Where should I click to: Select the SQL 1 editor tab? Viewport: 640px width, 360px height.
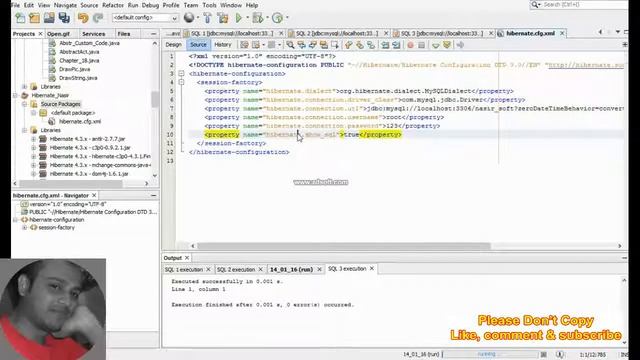232,33
